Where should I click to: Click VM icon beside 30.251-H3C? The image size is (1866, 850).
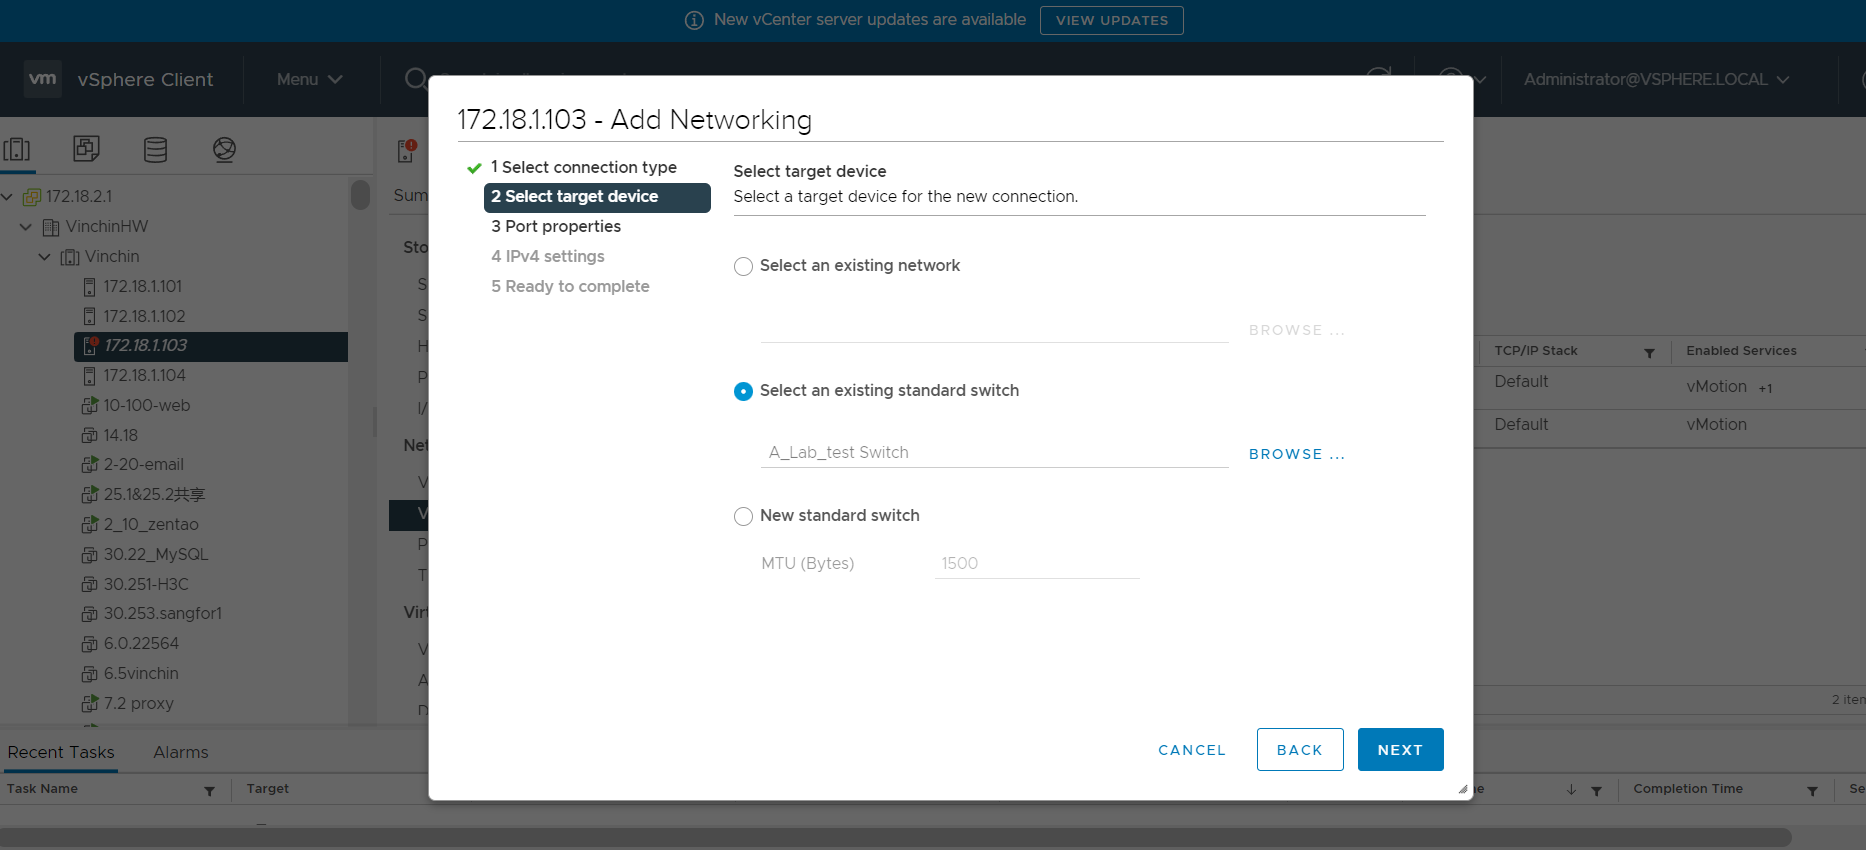[90, 585]
